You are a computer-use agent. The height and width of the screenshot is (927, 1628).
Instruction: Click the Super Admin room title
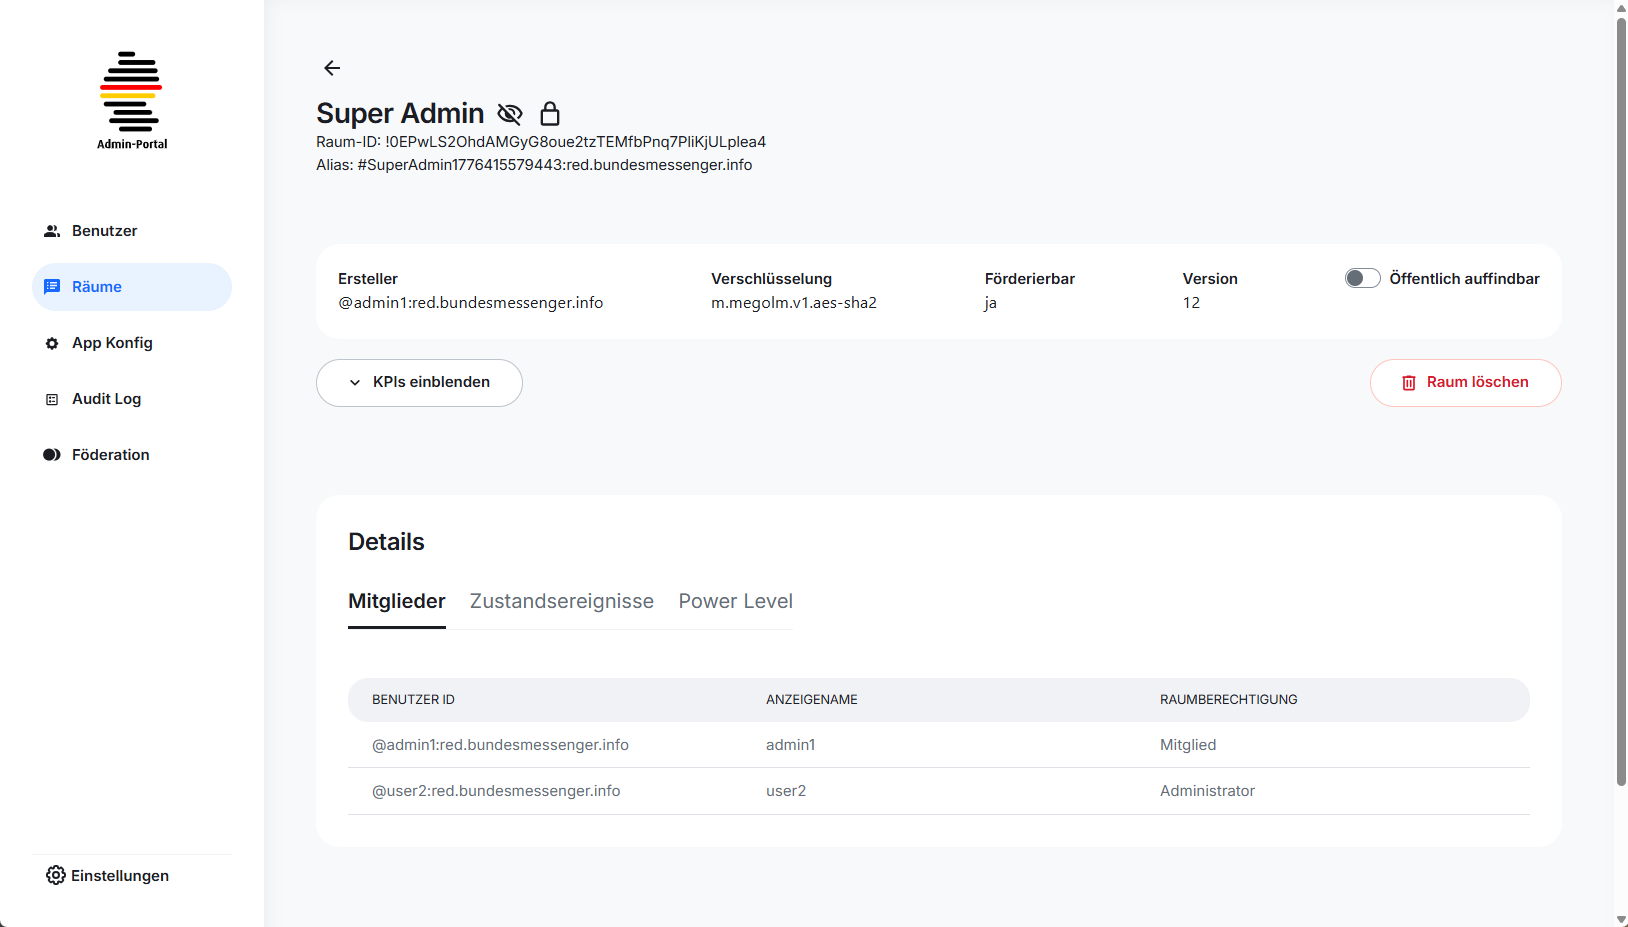click(x=400, y=113)
